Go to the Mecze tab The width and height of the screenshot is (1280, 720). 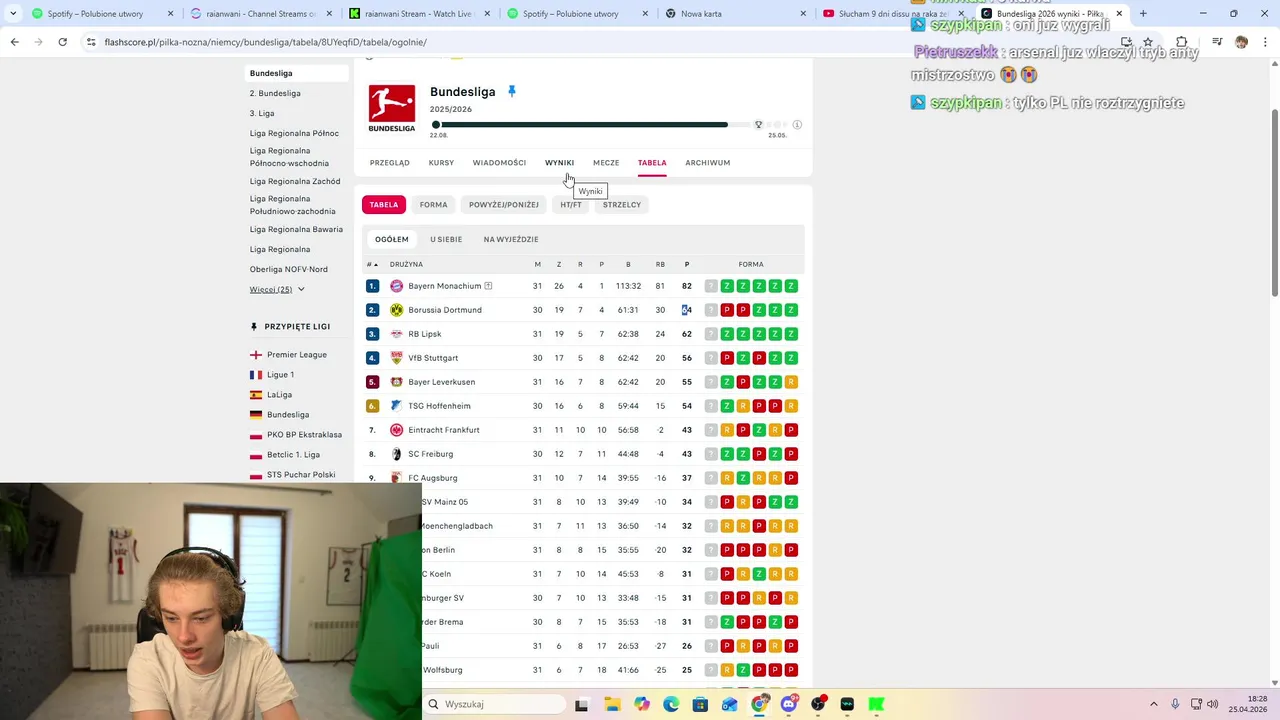[606, 162]
